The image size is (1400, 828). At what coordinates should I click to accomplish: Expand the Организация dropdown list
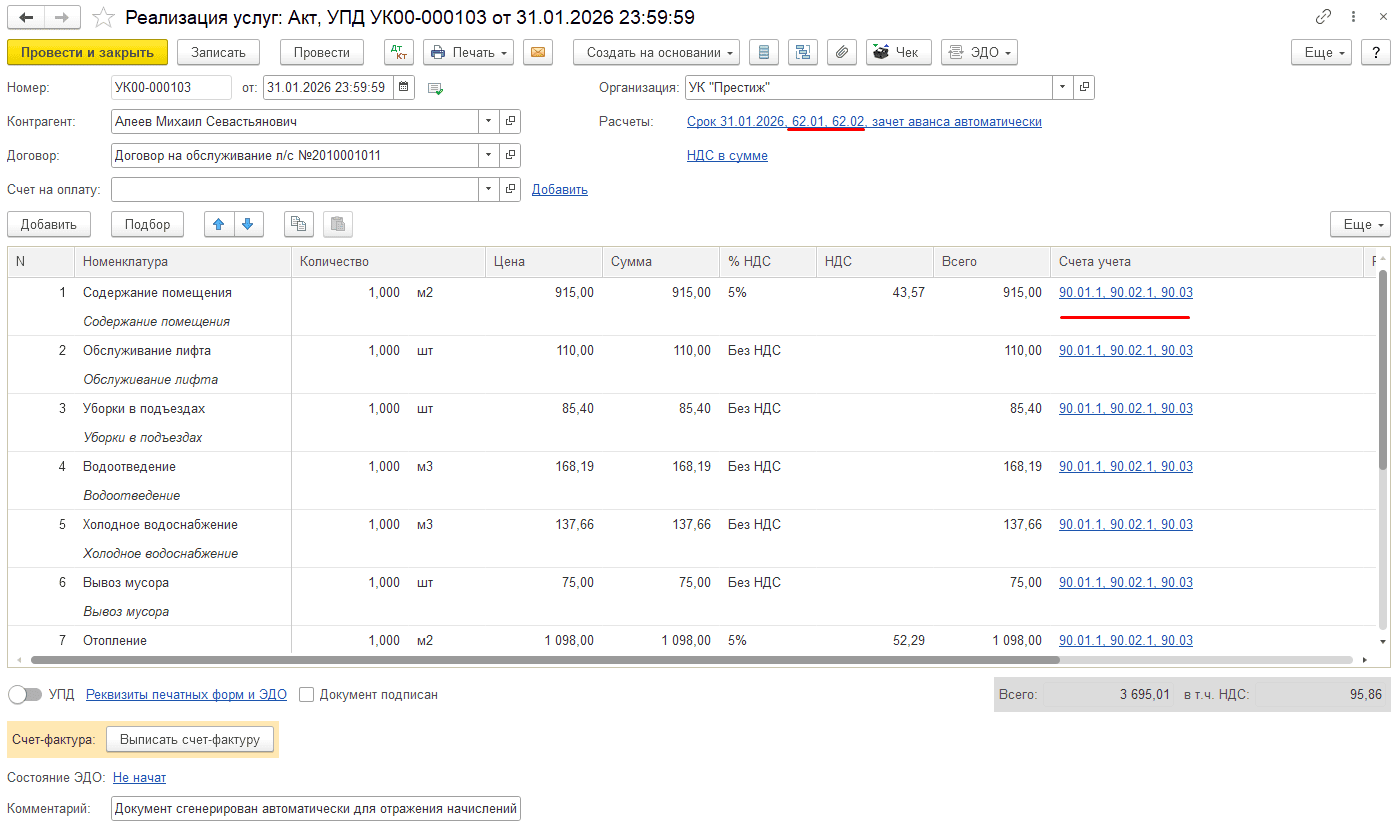(1062, 88)
